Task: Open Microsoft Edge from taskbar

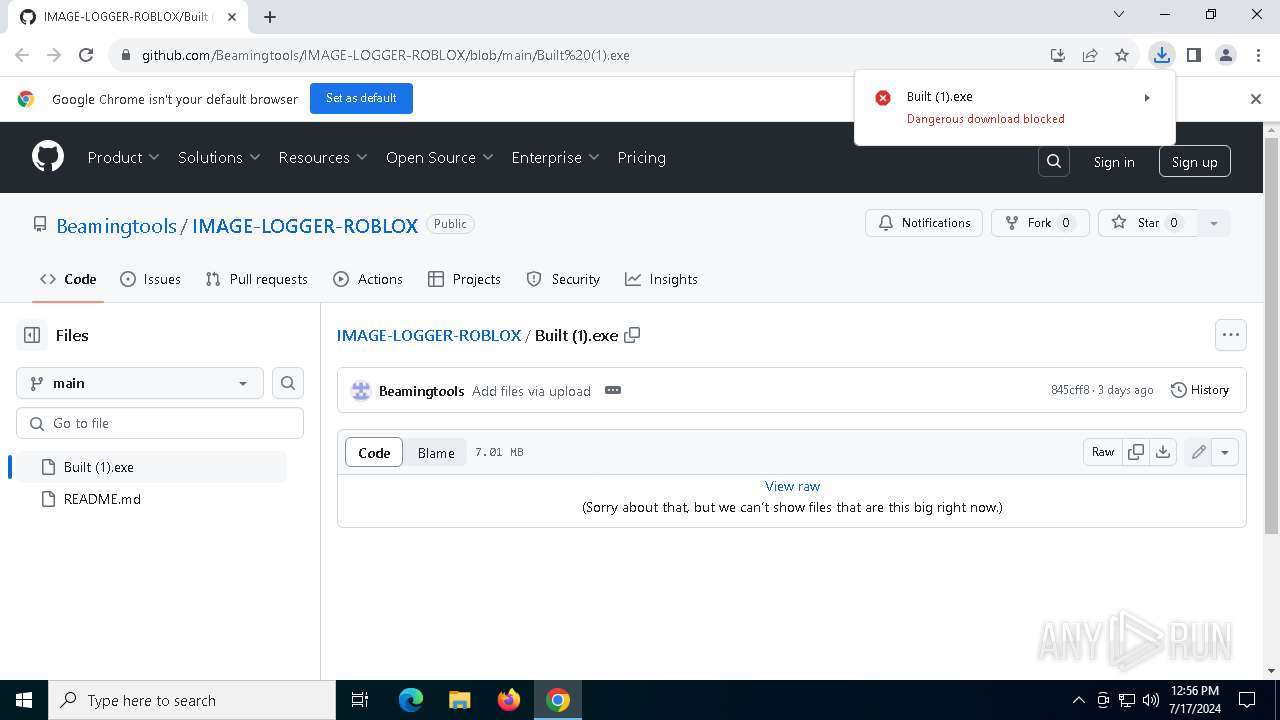Action: 411,700
